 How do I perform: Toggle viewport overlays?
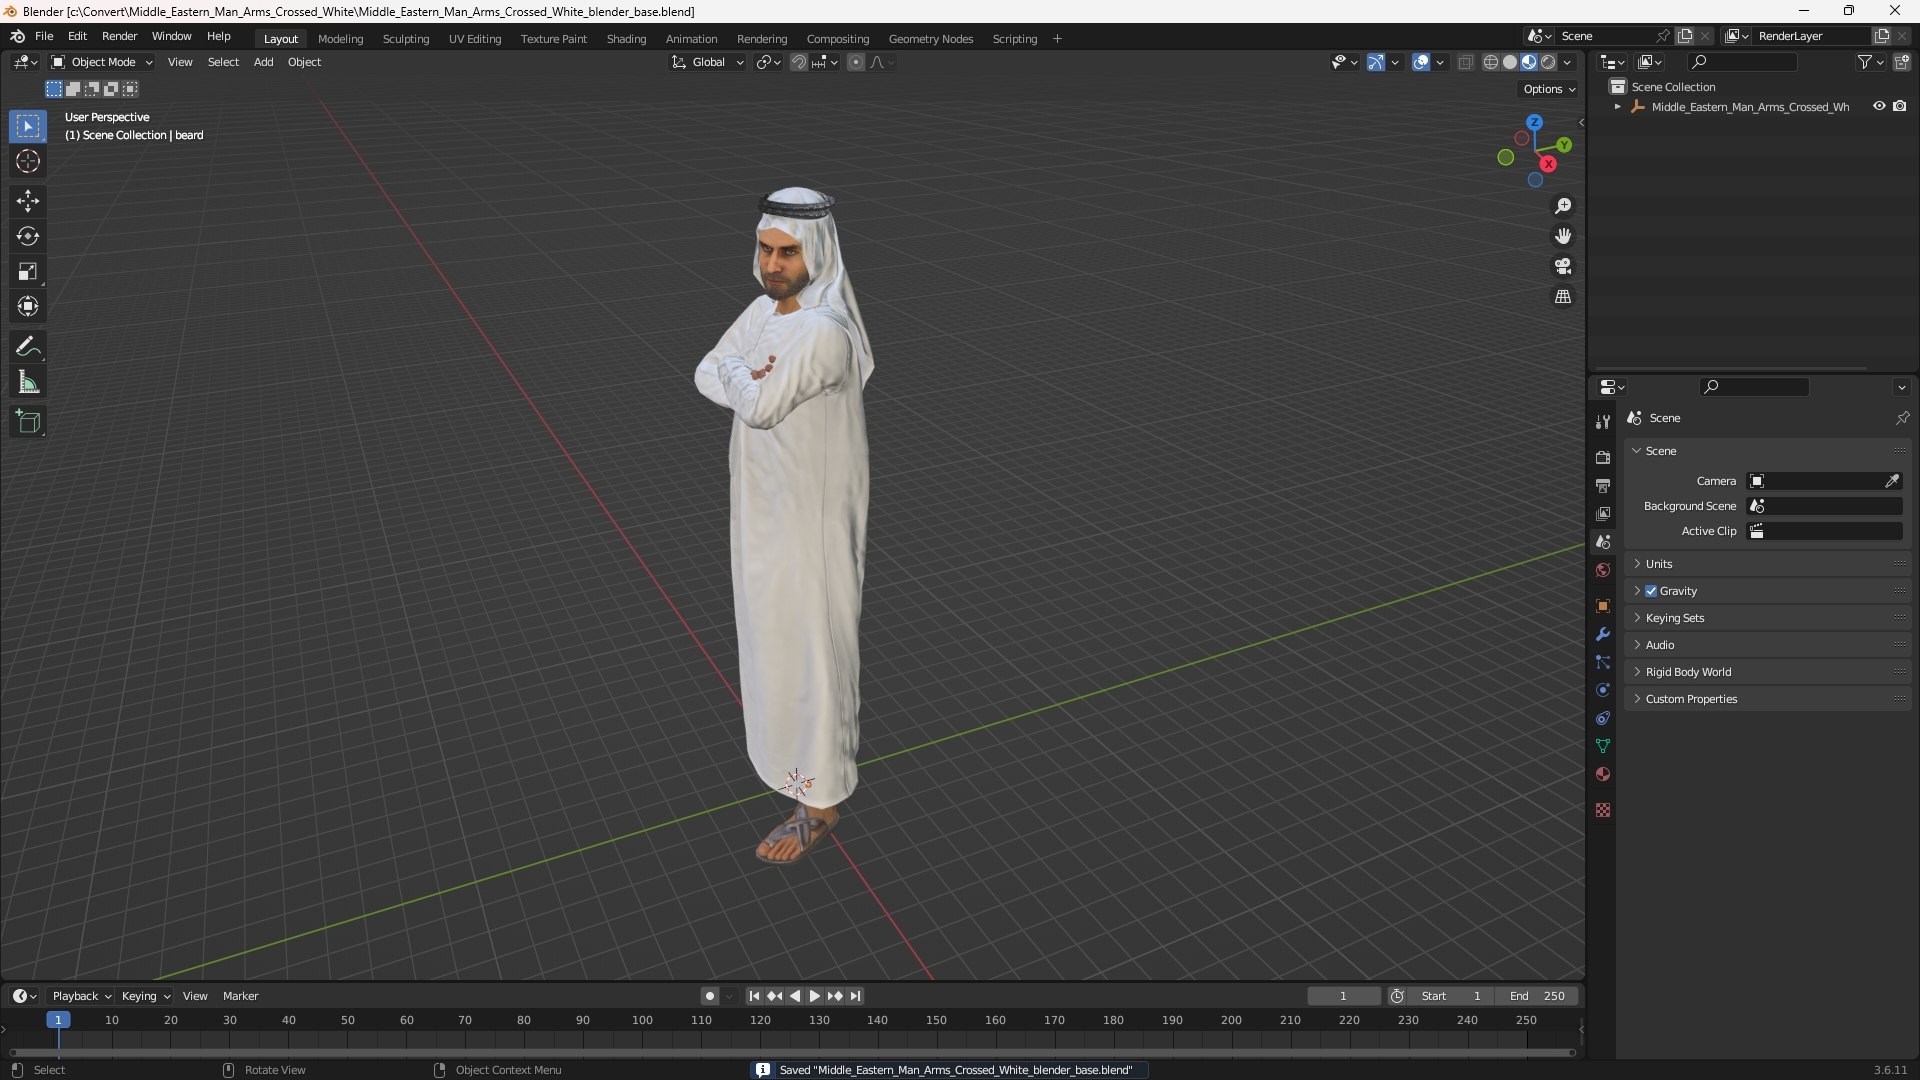[x=1421, y=62]
